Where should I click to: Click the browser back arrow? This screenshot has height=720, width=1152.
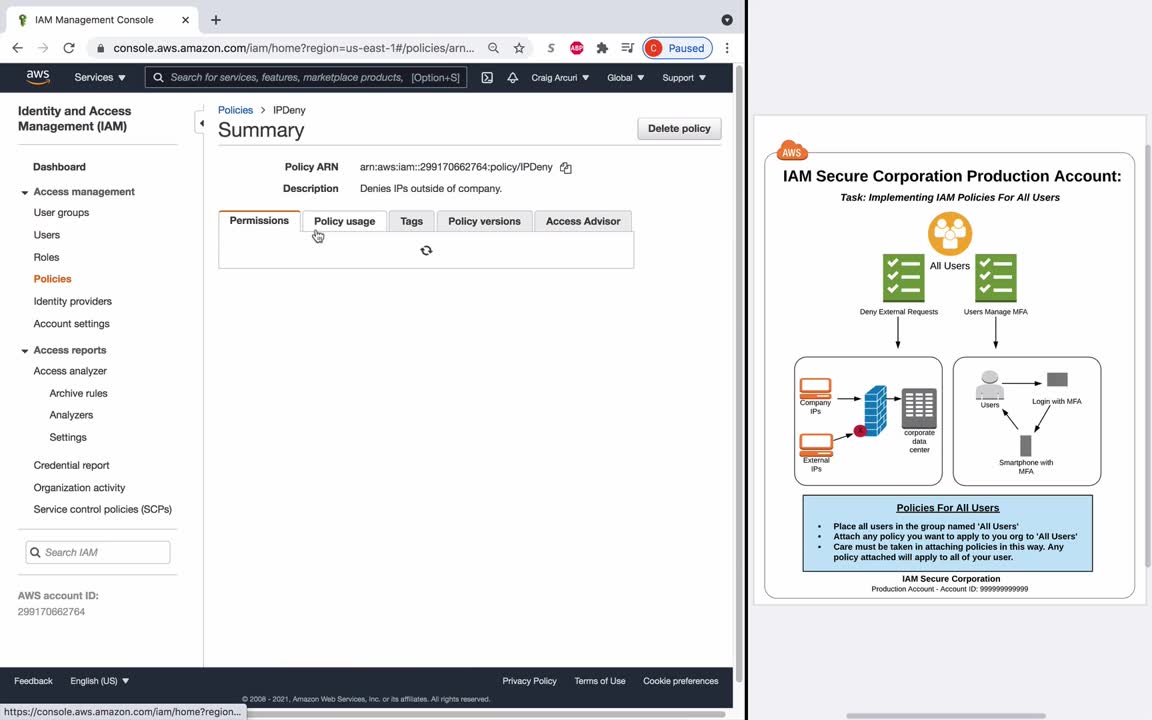point(18,48)
